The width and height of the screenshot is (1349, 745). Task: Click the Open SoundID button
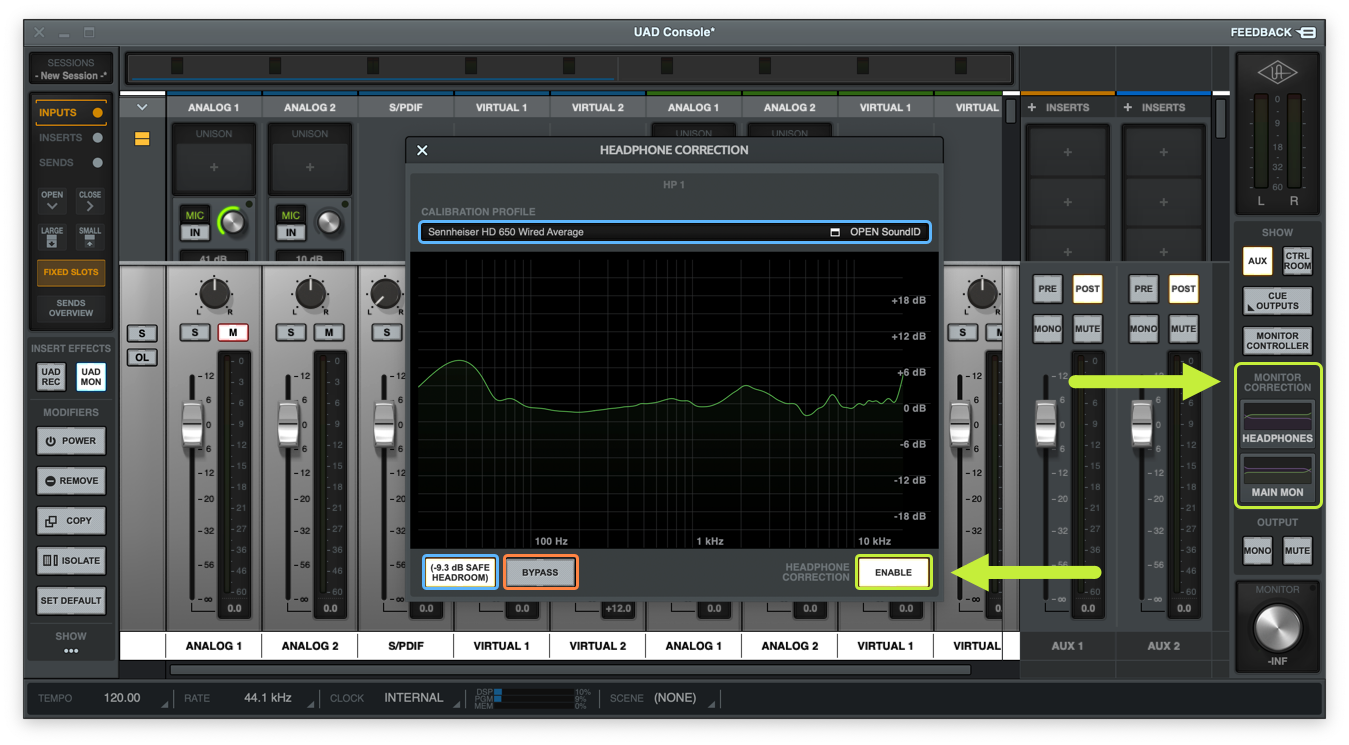pos(876,232)
